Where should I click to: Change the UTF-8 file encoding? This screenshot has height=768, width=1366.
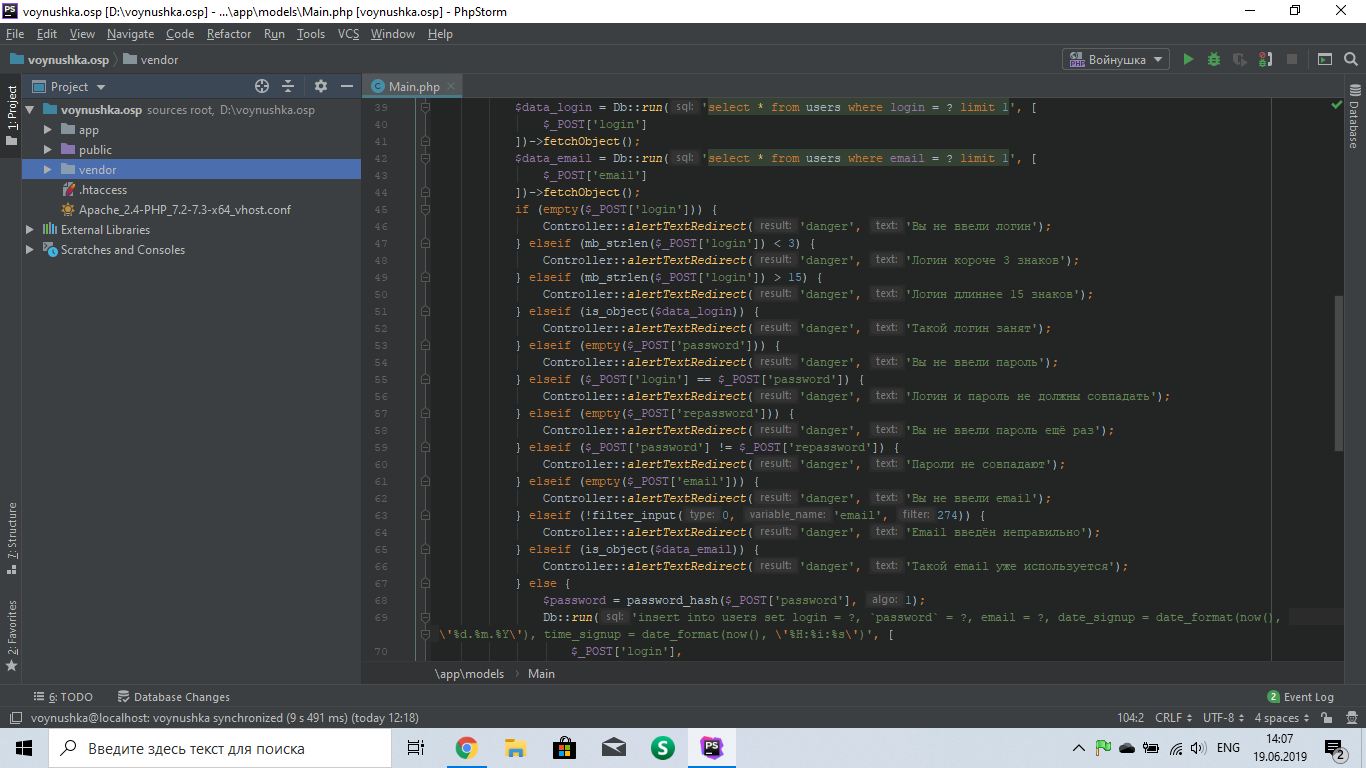[x=1224, y=718]
